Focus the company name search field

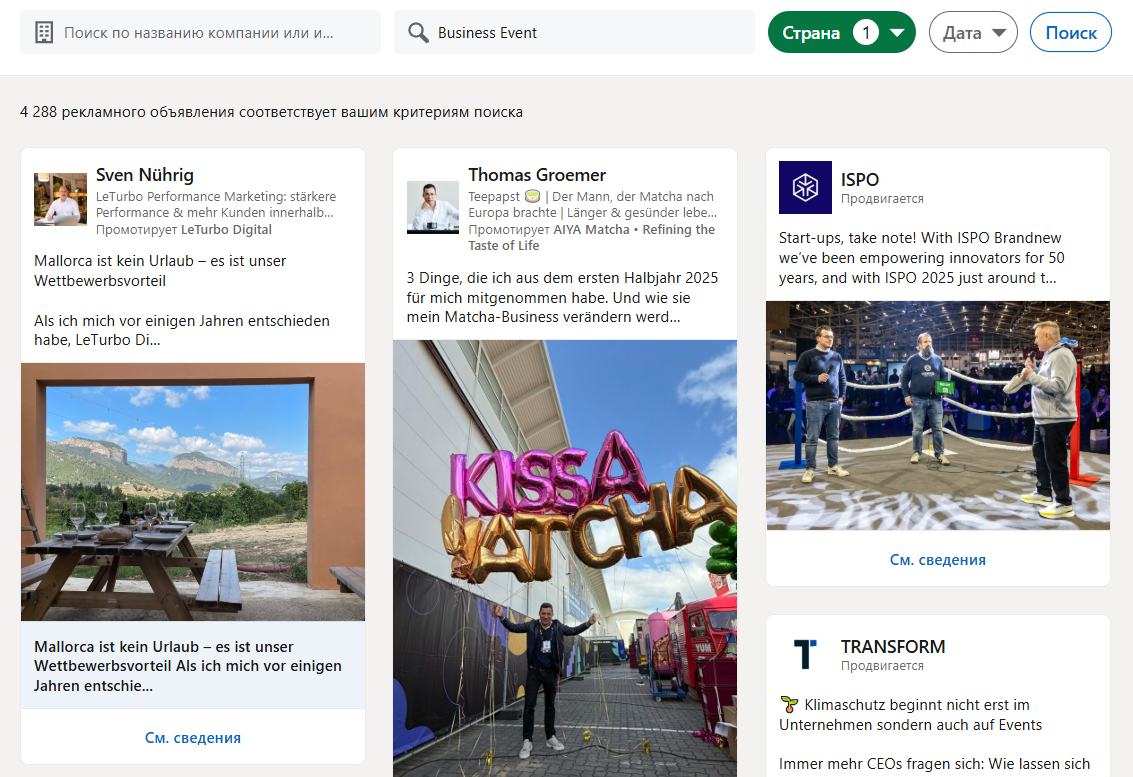(x=200, y=33)
